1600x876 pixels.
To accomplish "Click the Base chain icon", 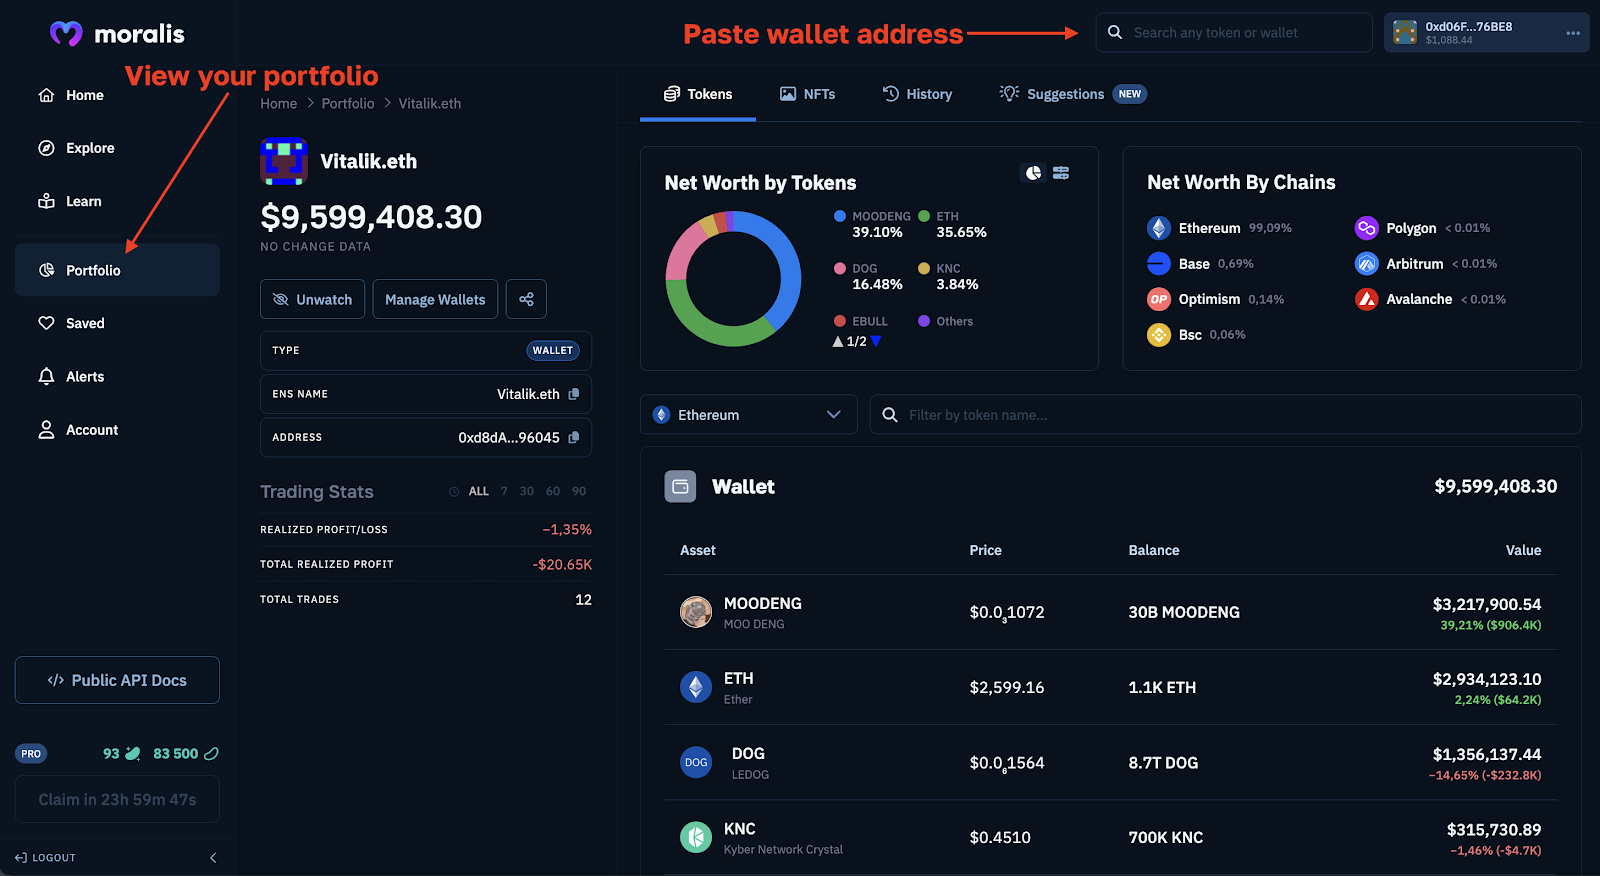I will [1159, 264].
